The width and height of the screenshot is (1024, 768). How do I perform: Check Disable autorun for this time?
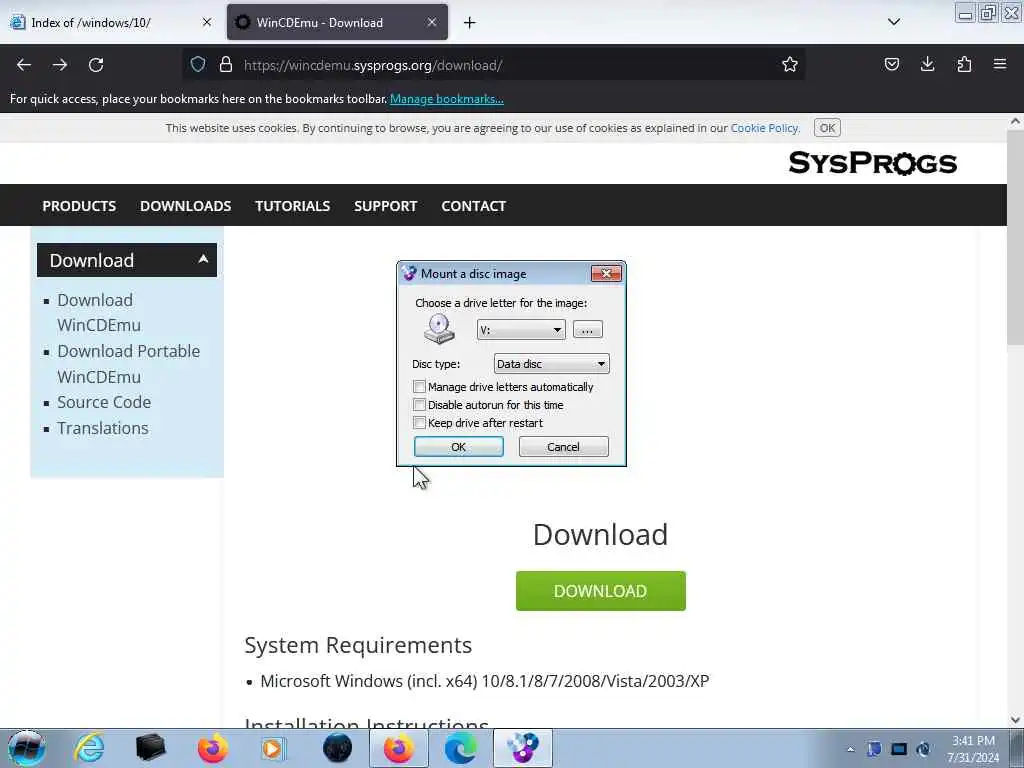pos(419,405)
